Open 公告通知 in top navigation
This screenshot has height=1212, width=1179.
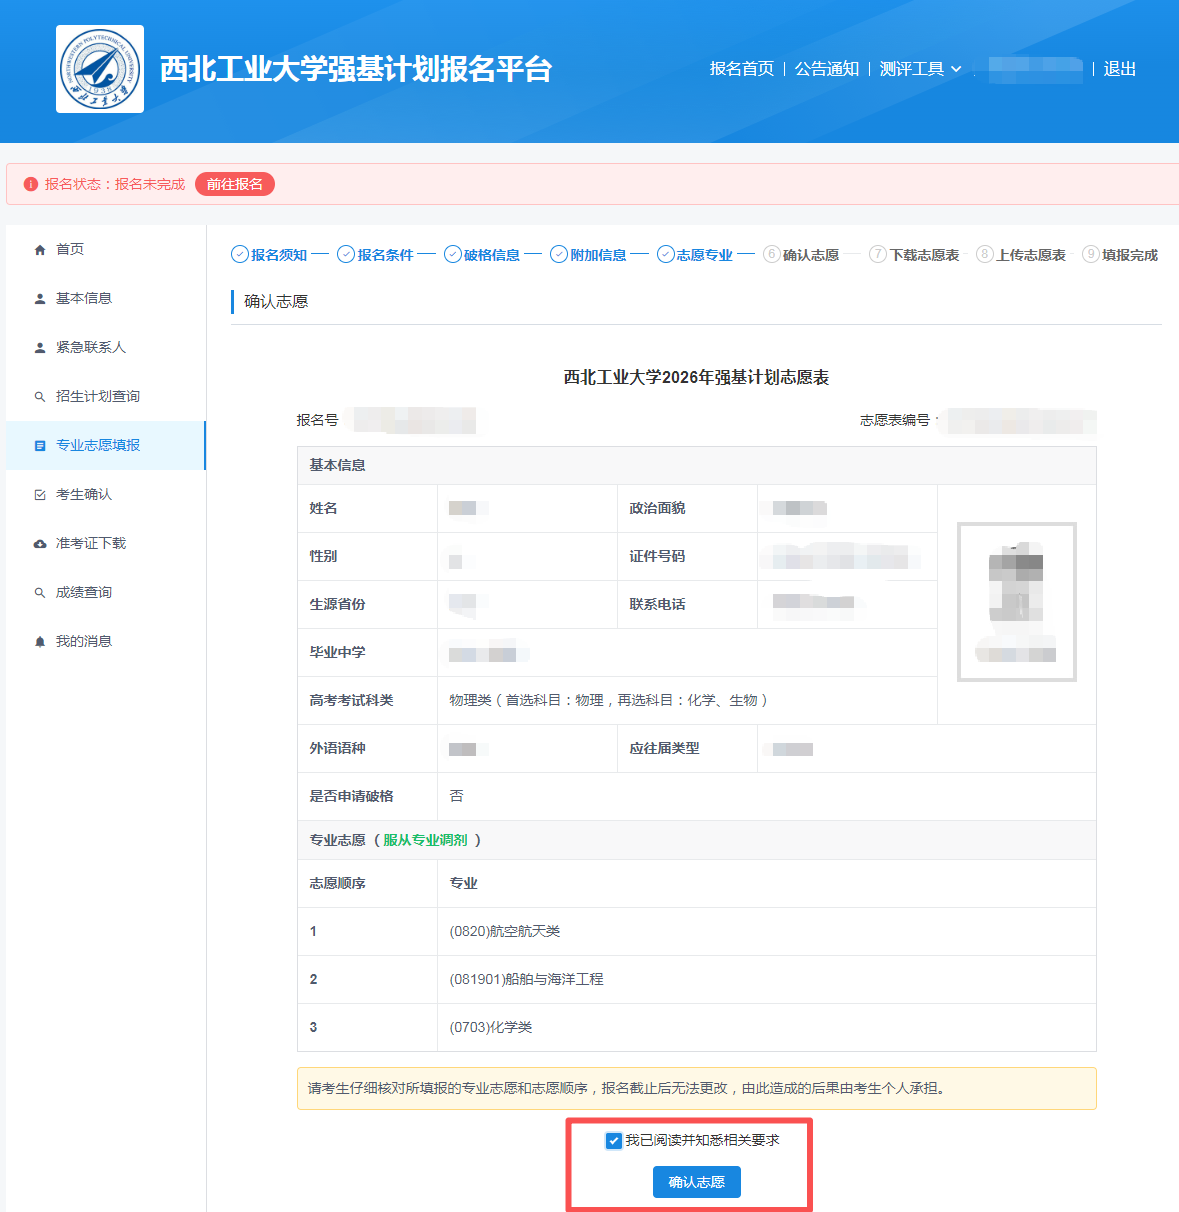click(x=826, y=69)
